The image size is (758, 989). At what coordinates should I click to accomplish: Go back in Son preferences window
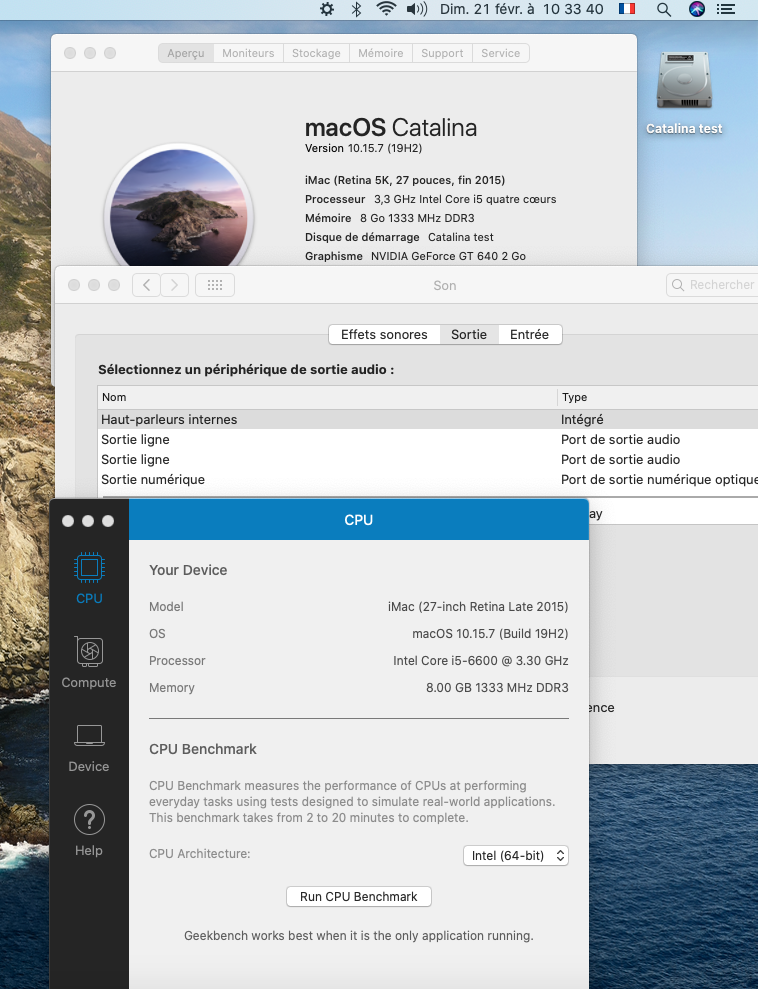click(146, 285)
